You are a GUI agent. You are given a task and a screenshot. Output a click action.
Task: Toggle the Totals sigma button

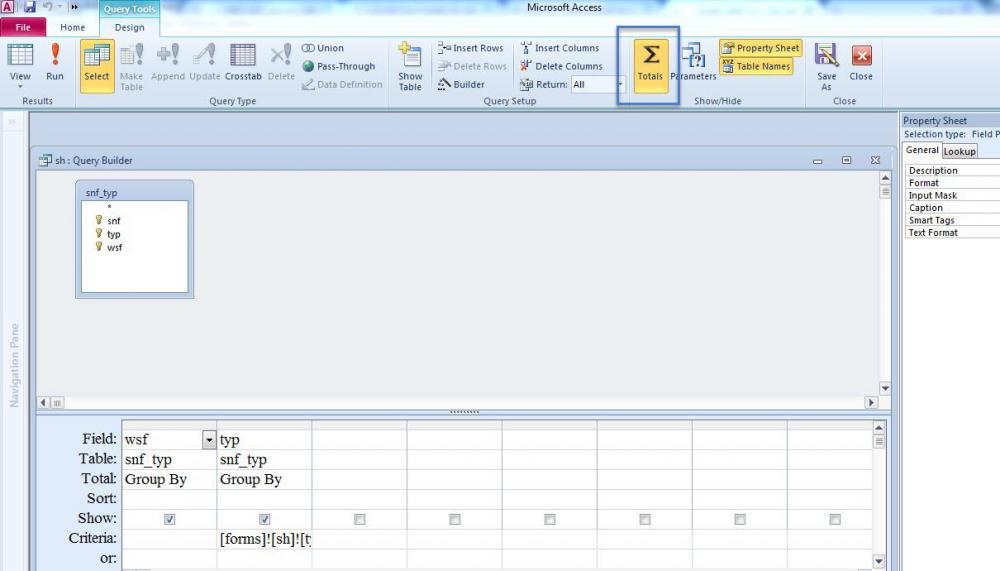point(650,66)
